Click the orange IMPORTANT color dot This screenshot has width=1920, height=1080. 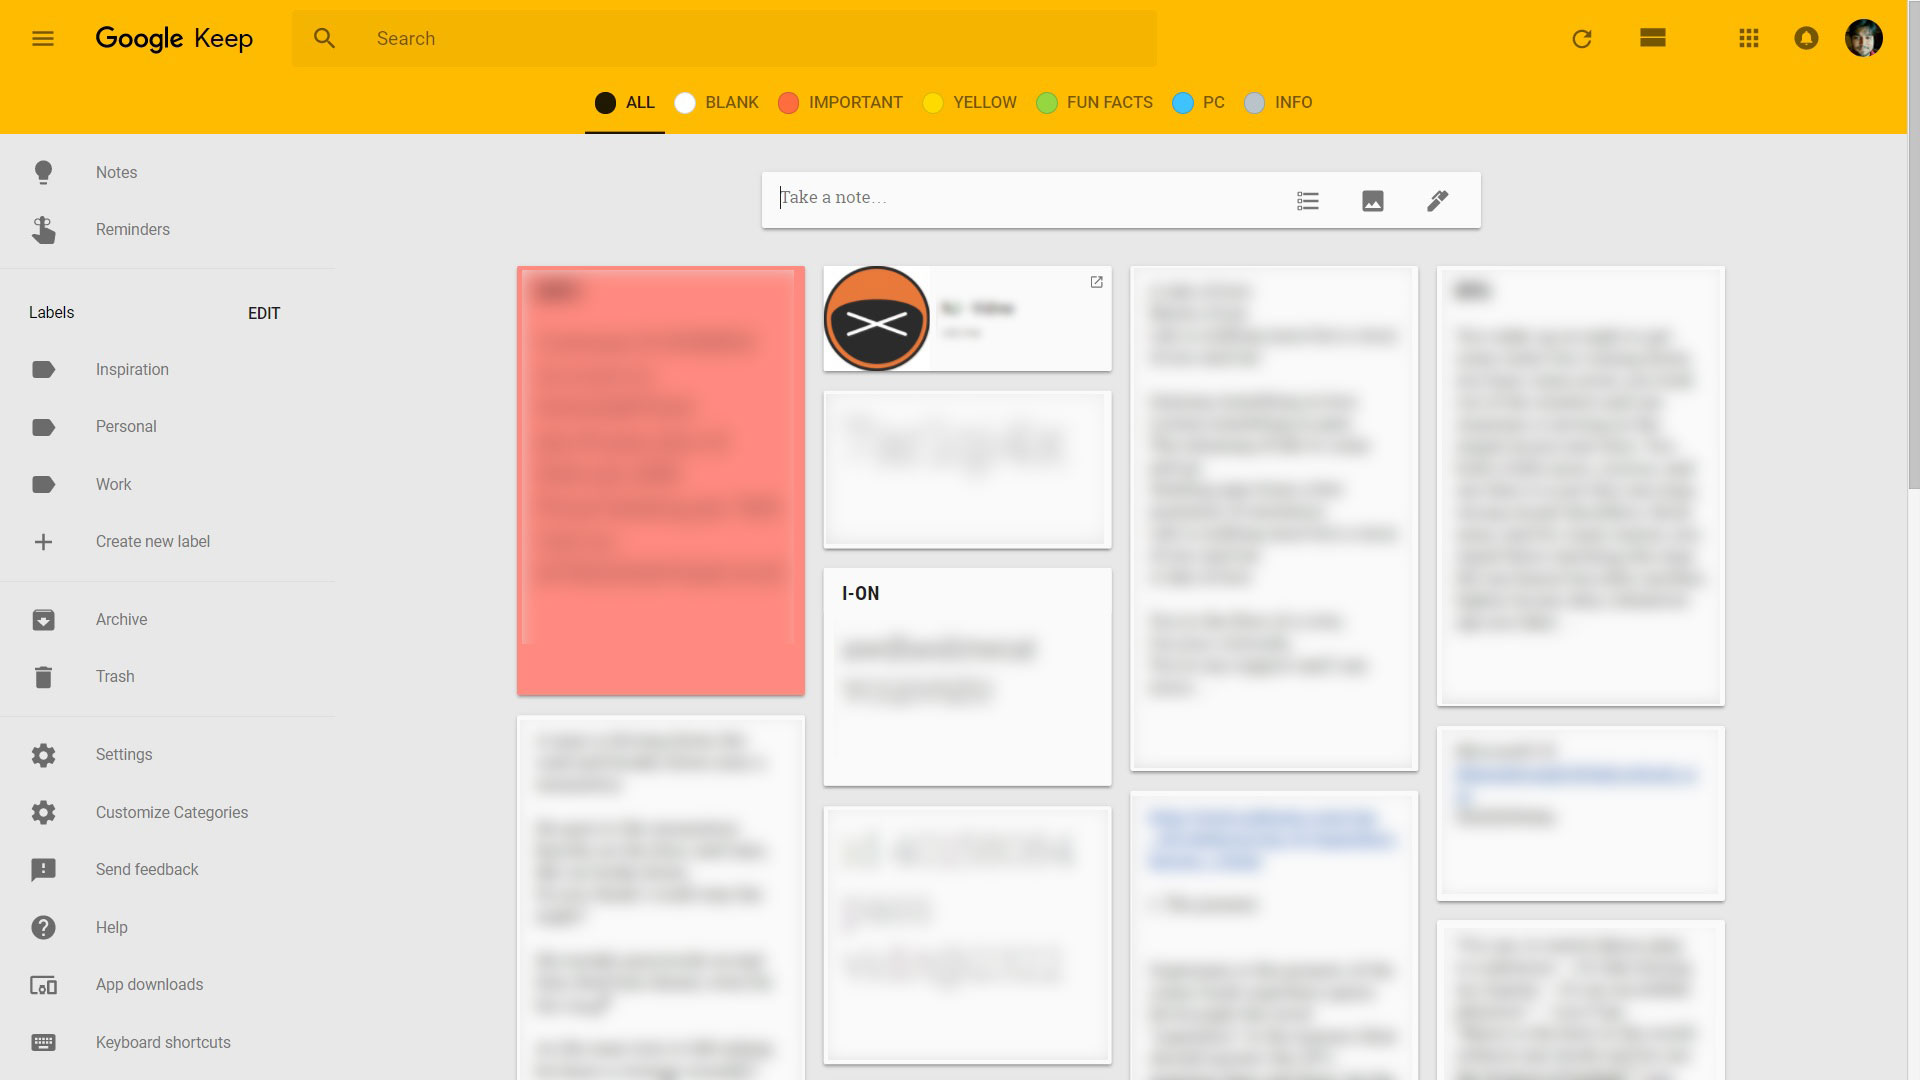pos(788,103)
